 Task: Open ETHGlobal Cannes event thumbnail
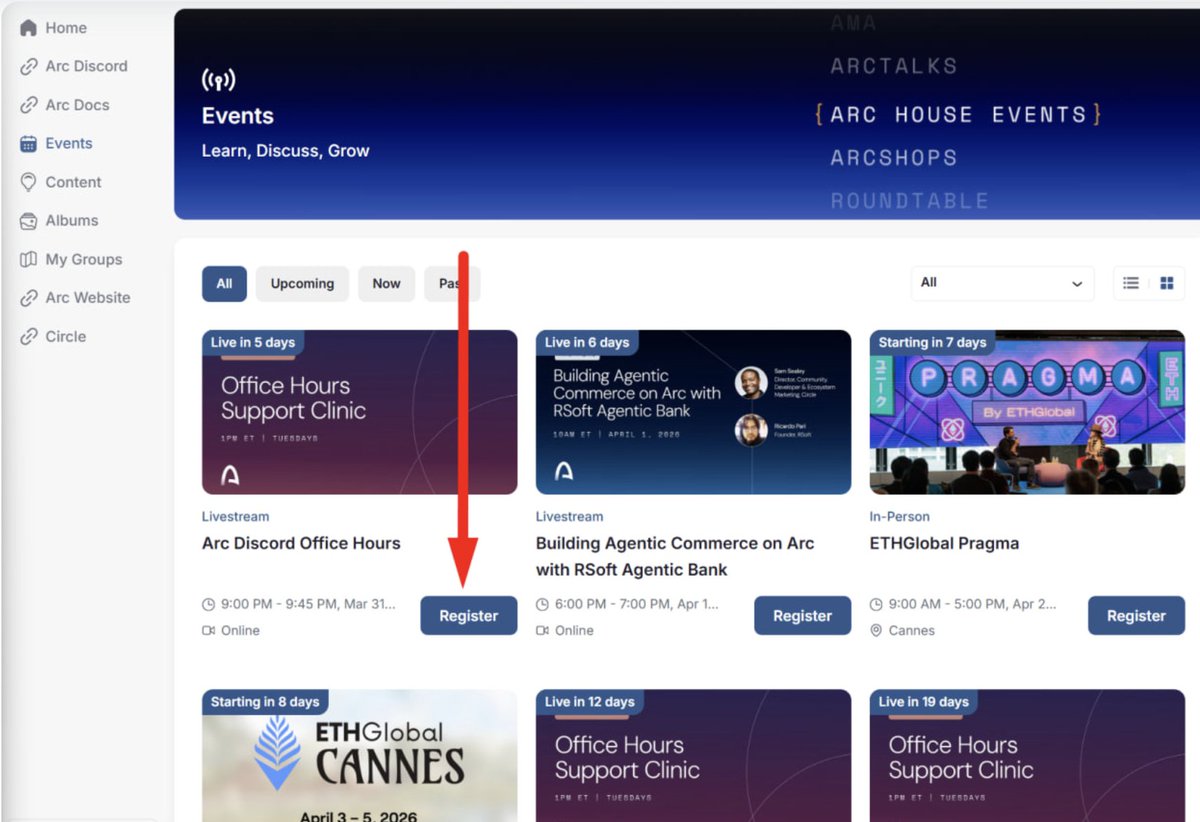click(359, 755)
